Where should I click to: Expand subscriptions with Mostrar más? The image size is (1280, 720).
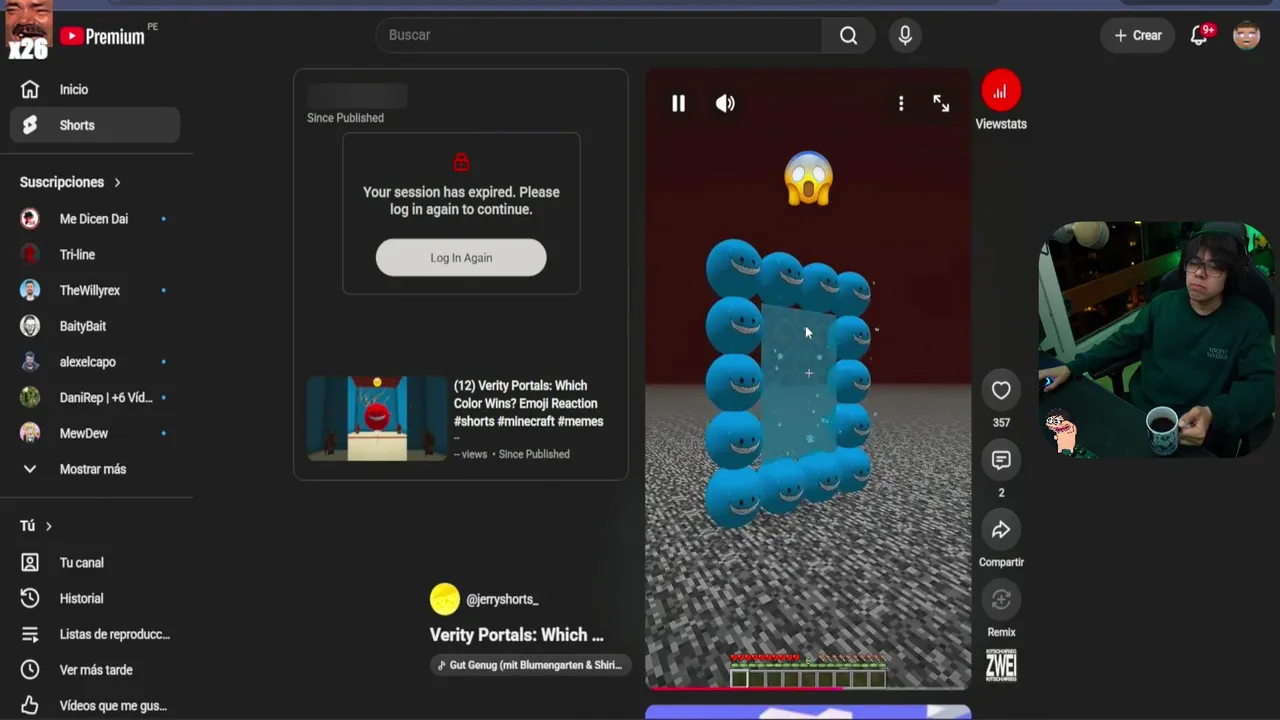point(95,469)
